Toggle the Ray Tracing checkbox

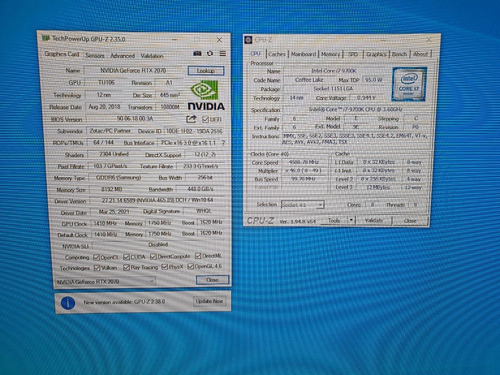(126, 267)
